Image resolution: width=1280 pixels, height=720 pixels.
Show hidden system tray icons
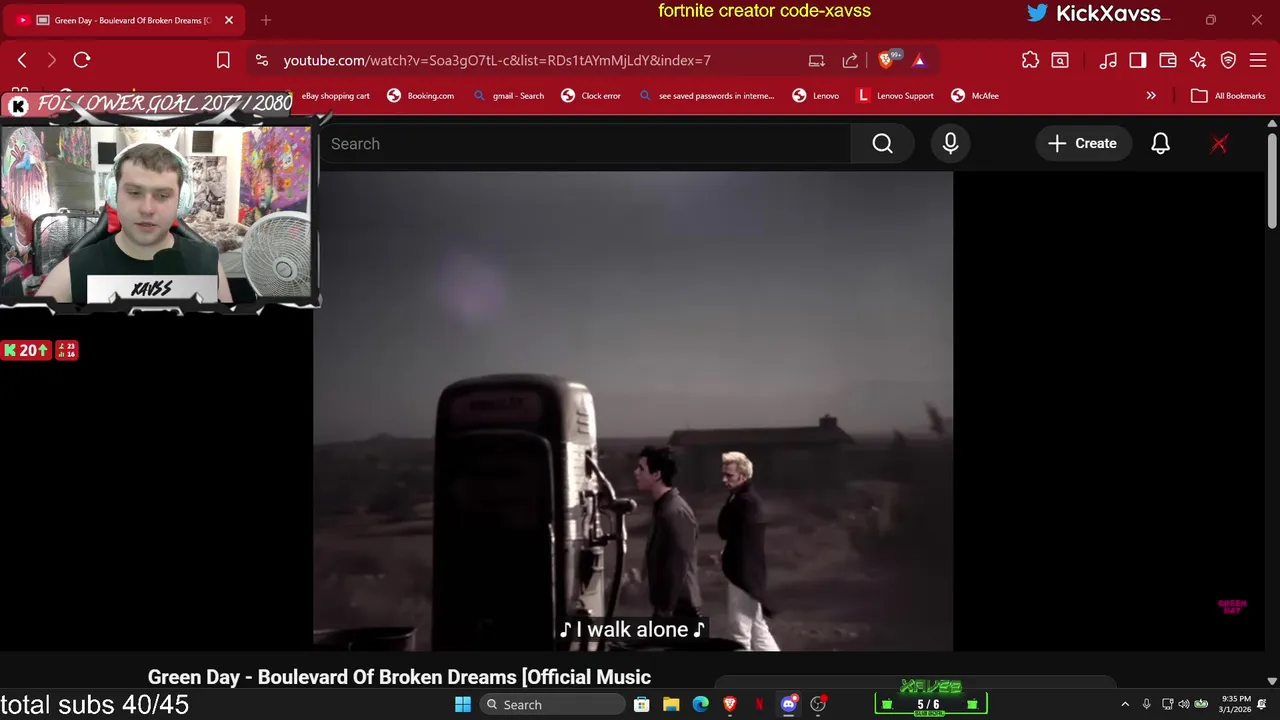tap(1125, 704)
